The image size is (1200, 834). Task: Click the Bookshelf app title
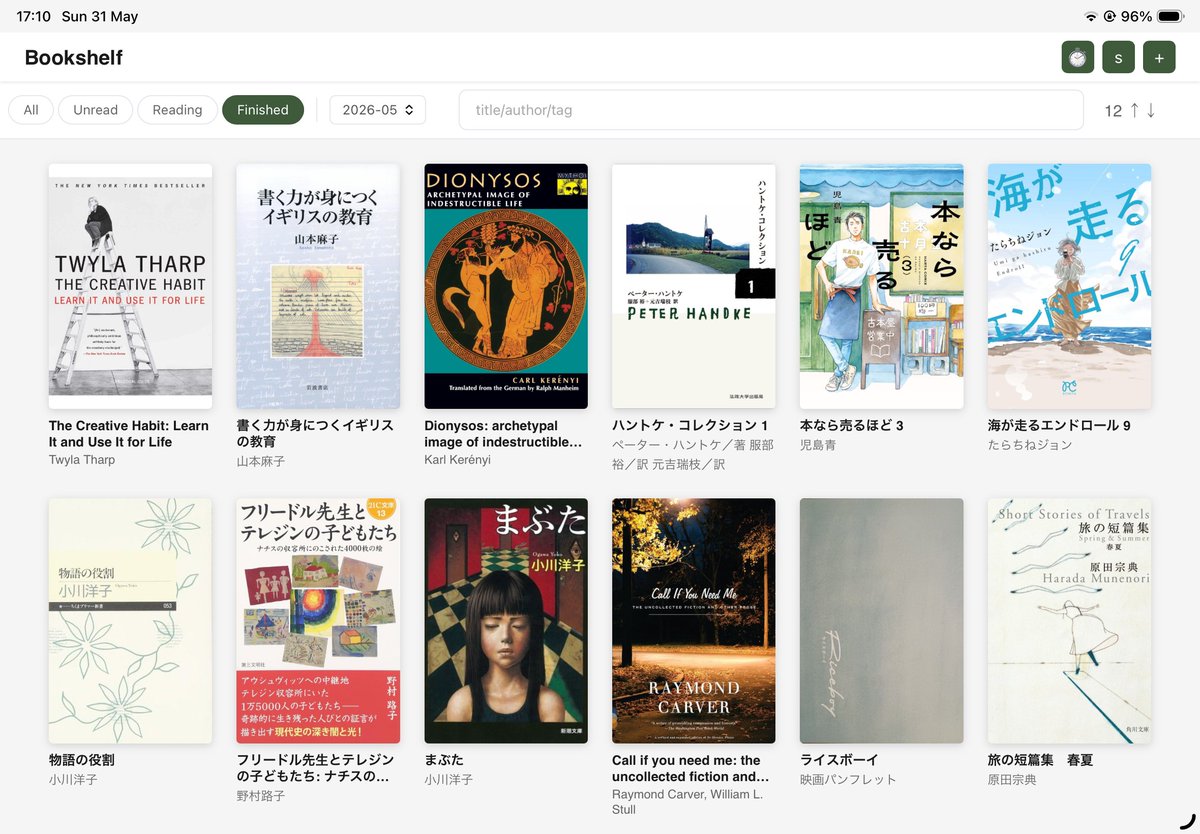click(x=74, y=58)
